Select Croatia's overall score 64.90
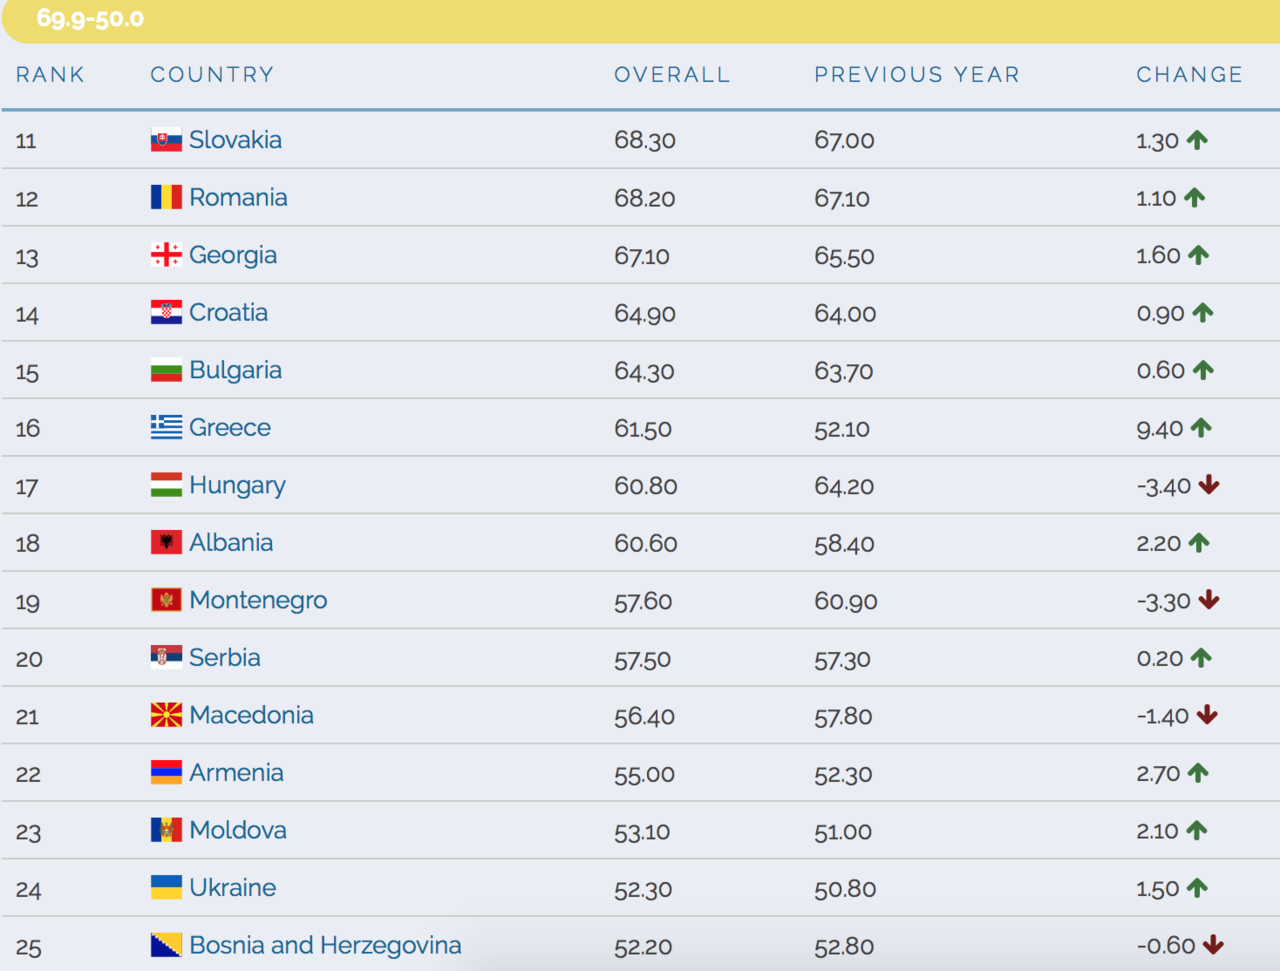 click(645, 314)
